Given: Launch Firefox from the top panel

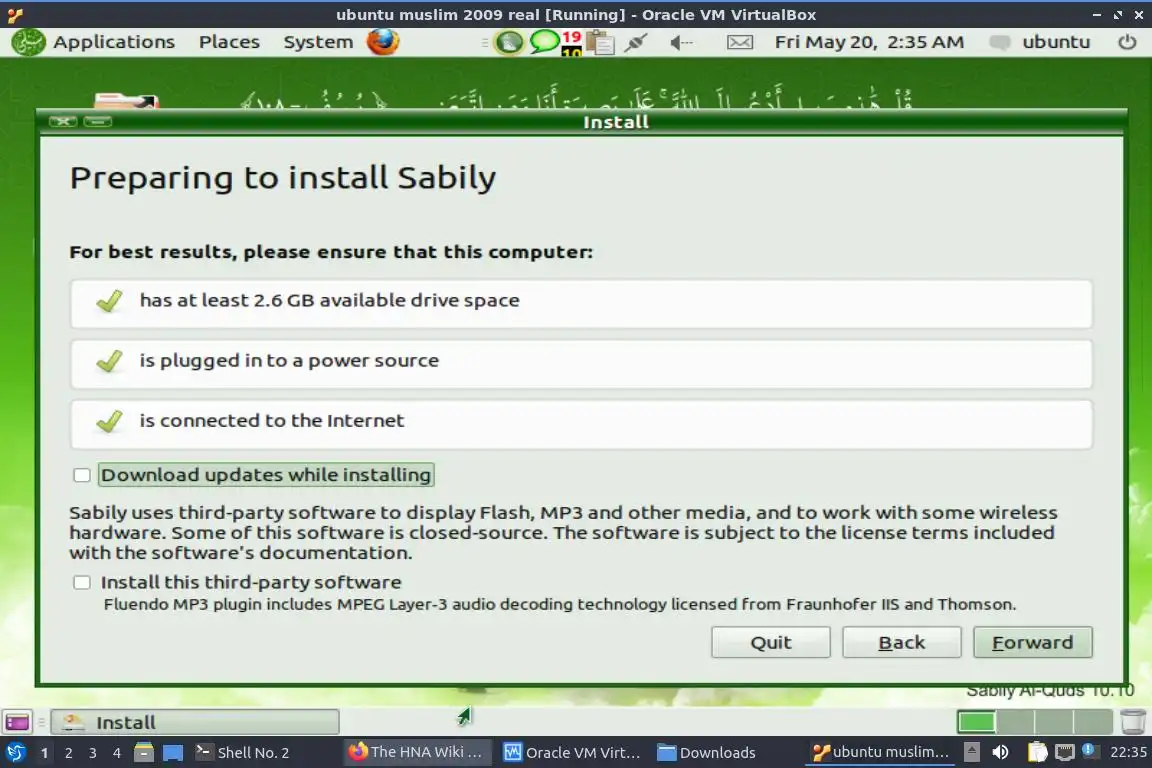Looking at the screenshot, I should point(383,42).
